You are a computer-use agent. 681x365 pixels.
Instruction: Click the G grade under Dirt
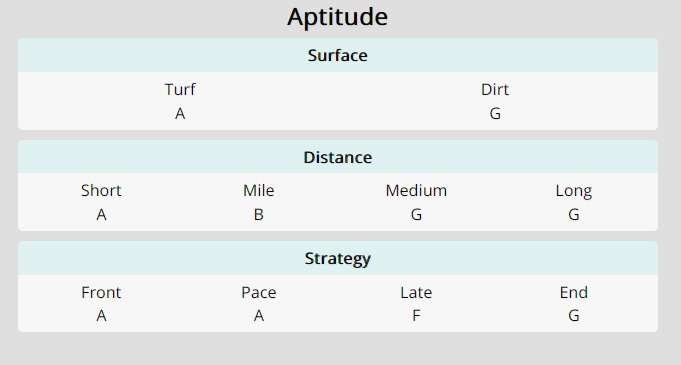pos(495,113)
